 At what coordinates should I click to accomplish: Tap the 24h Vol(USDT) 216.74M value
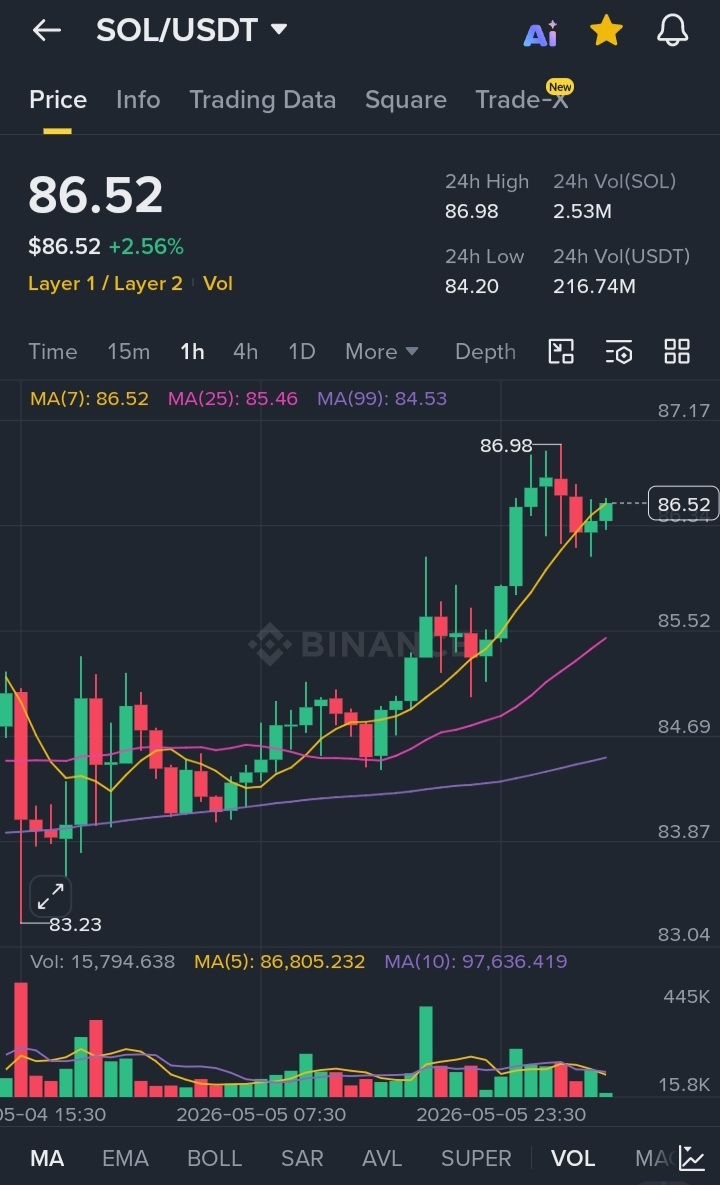coord(594,286)
